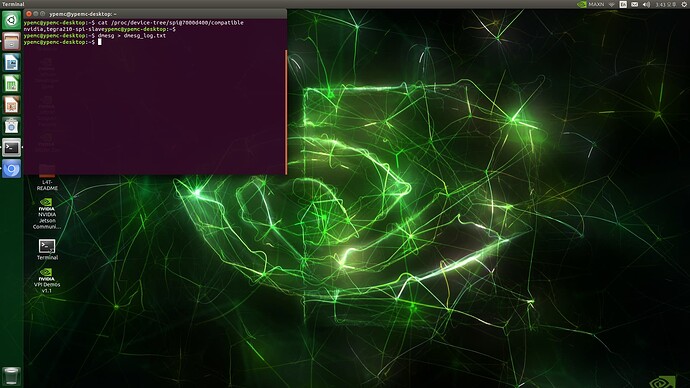Launch LibreOffice Impress from the dock

click(x=11, y=105)
